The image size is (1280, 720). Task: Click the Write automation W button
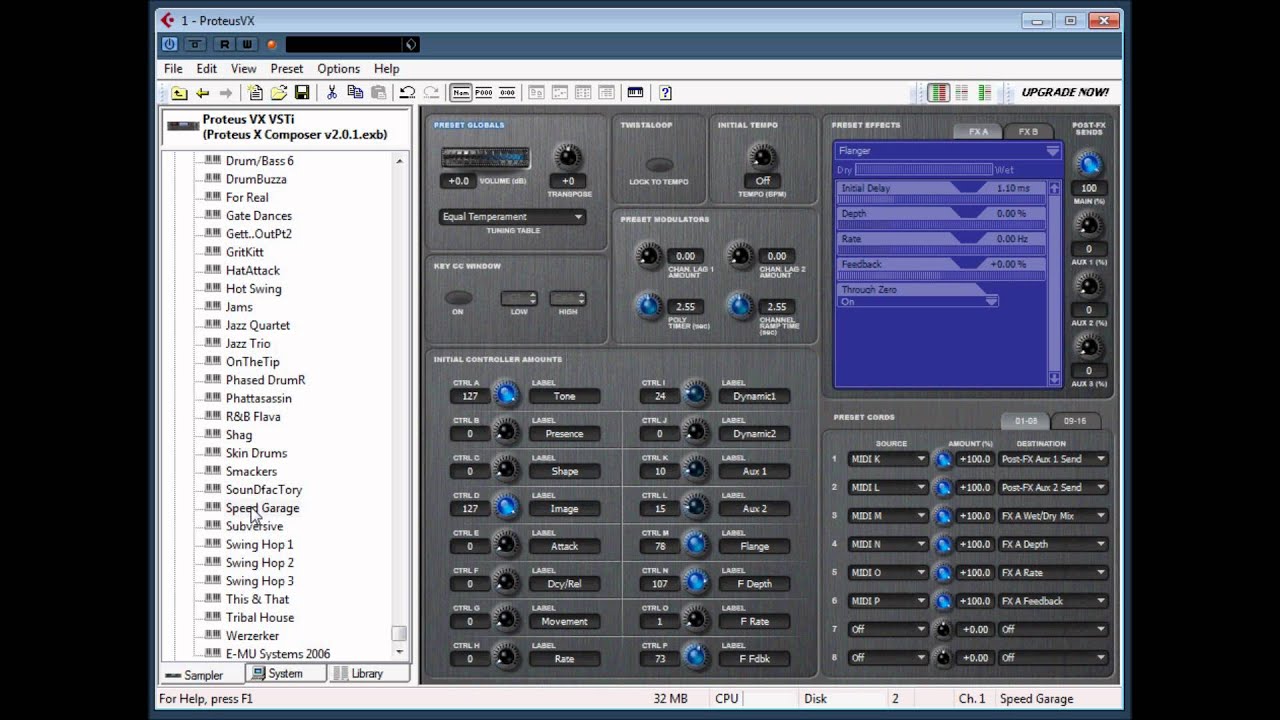click(246, 44)
